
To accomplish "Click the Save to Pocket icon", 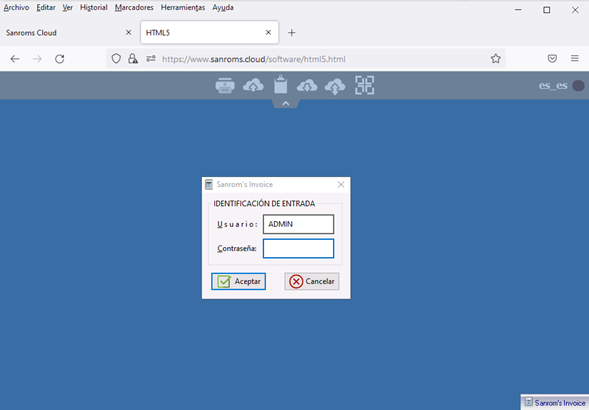I will 552,59.
